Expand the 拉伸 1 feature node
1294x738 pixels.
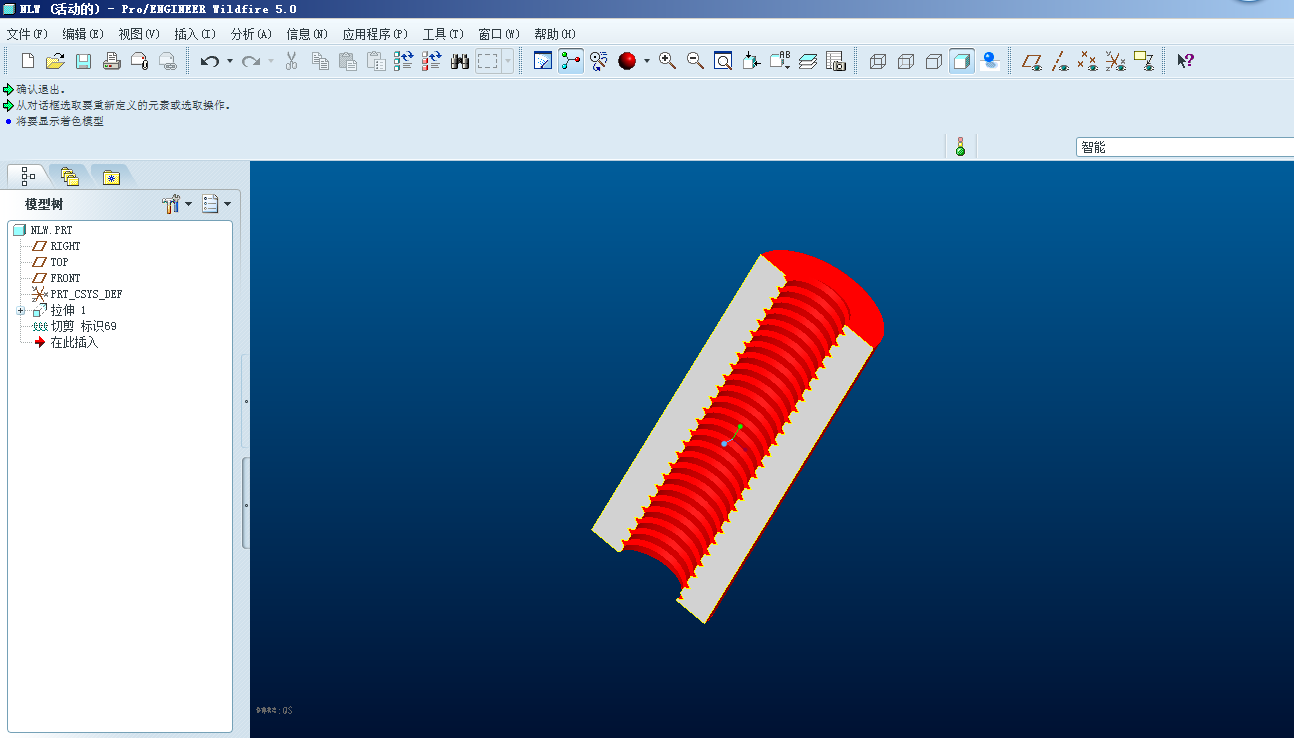[21, 311]
